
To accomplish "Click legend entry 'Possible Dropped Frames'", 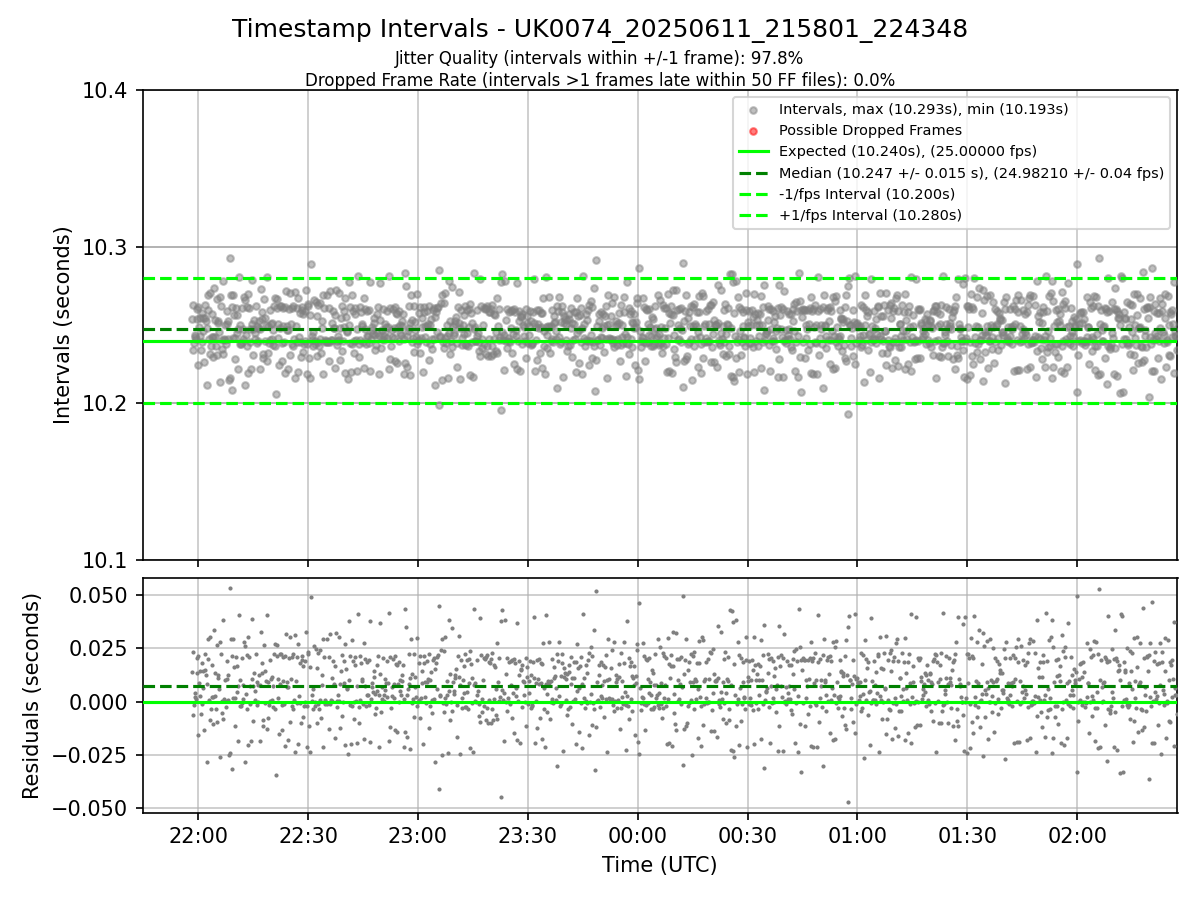I will pyautogui.click(x=870, y=130).
